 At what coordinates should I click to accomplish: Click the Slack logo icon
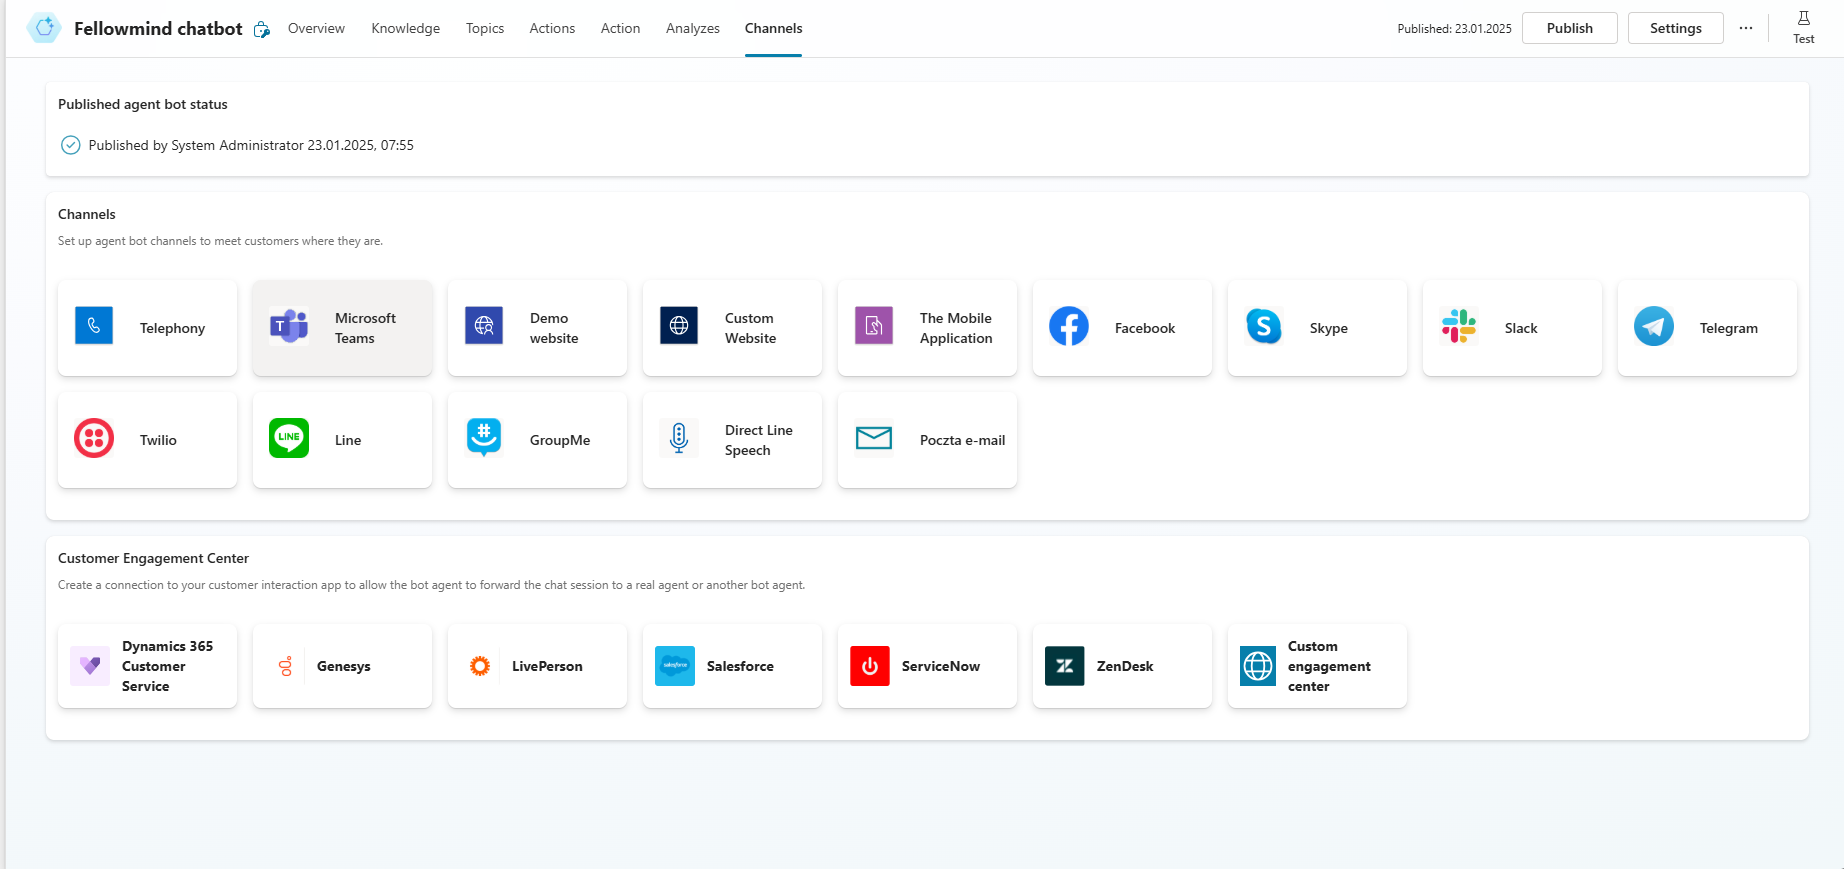1459,326
